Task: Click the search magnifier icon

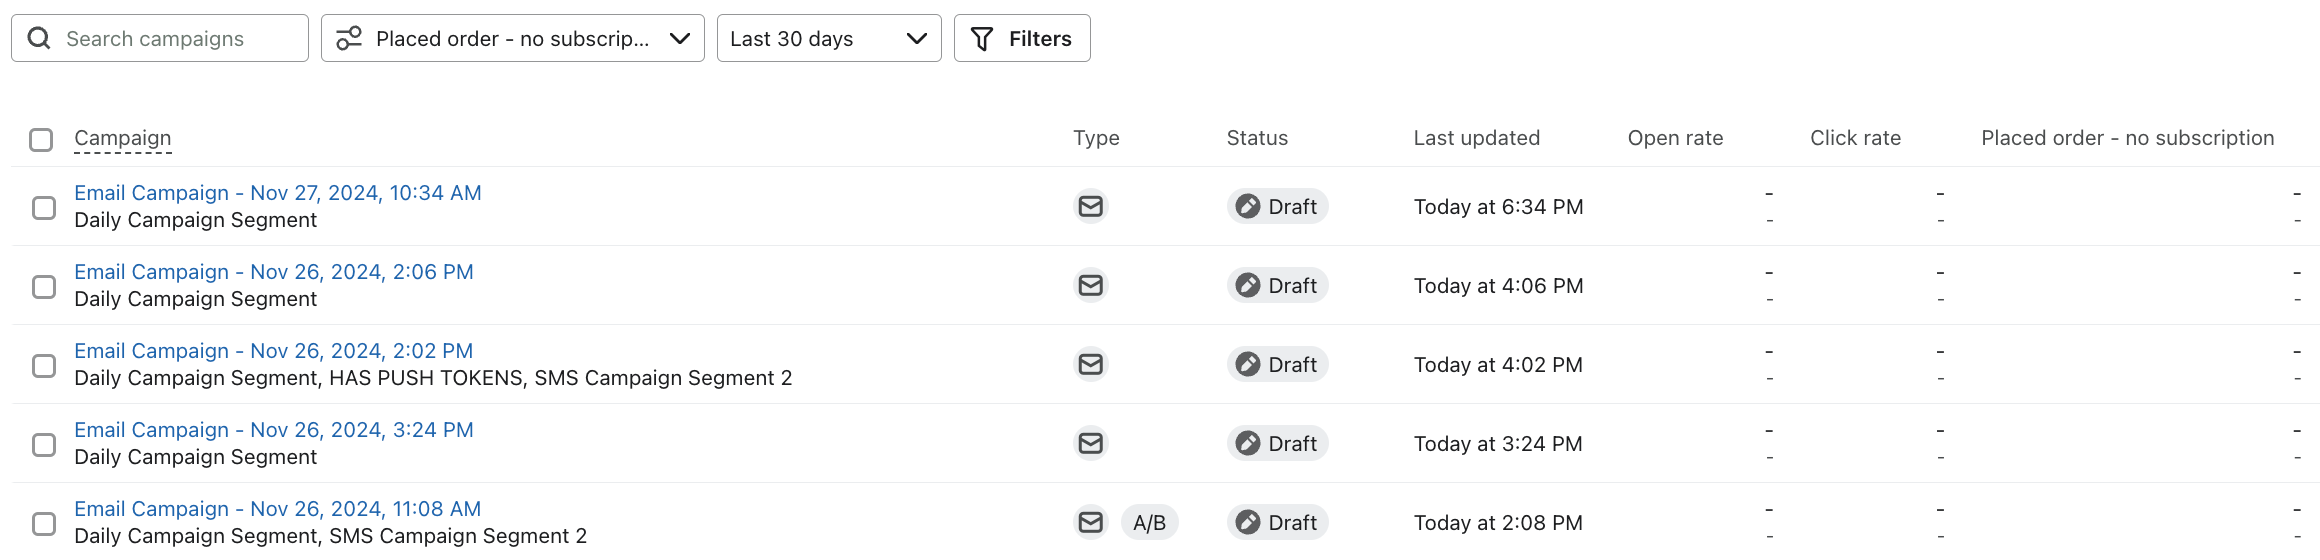Action: (x=39, y=39)
